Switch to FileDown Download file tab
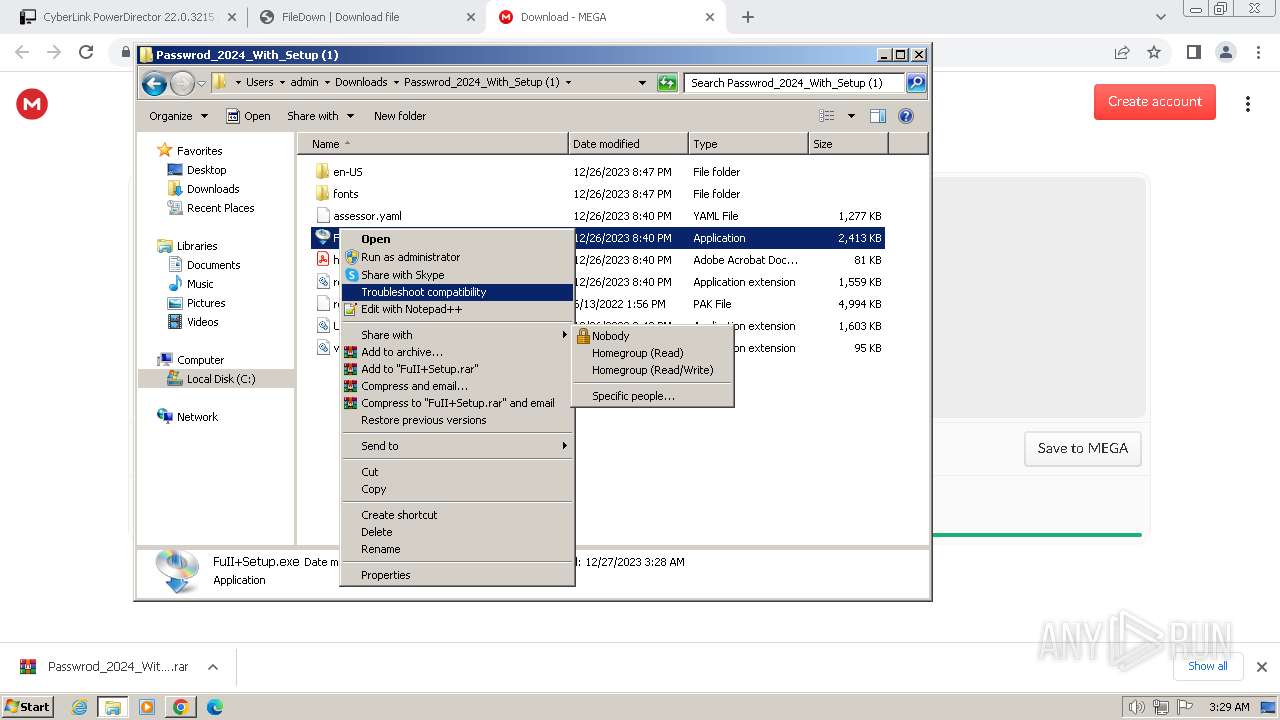 point(366,17)
